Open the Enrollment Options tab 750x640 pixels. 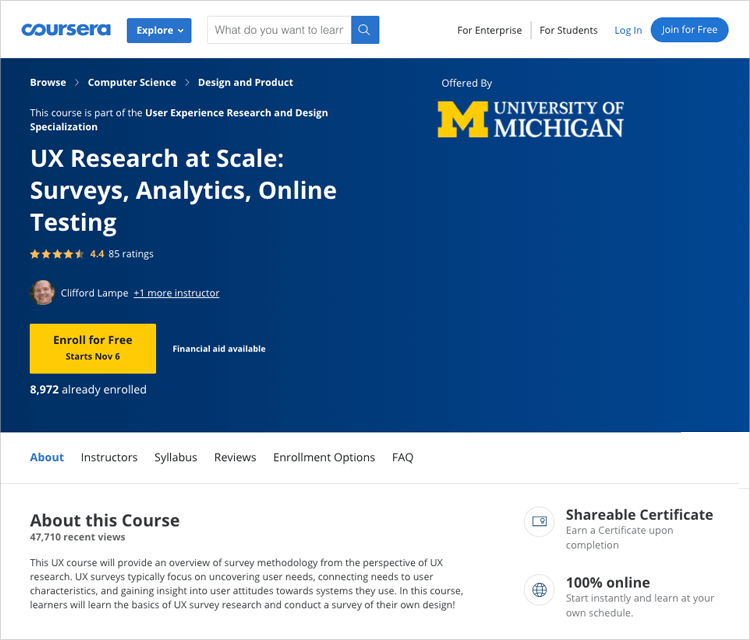(324, 457)
